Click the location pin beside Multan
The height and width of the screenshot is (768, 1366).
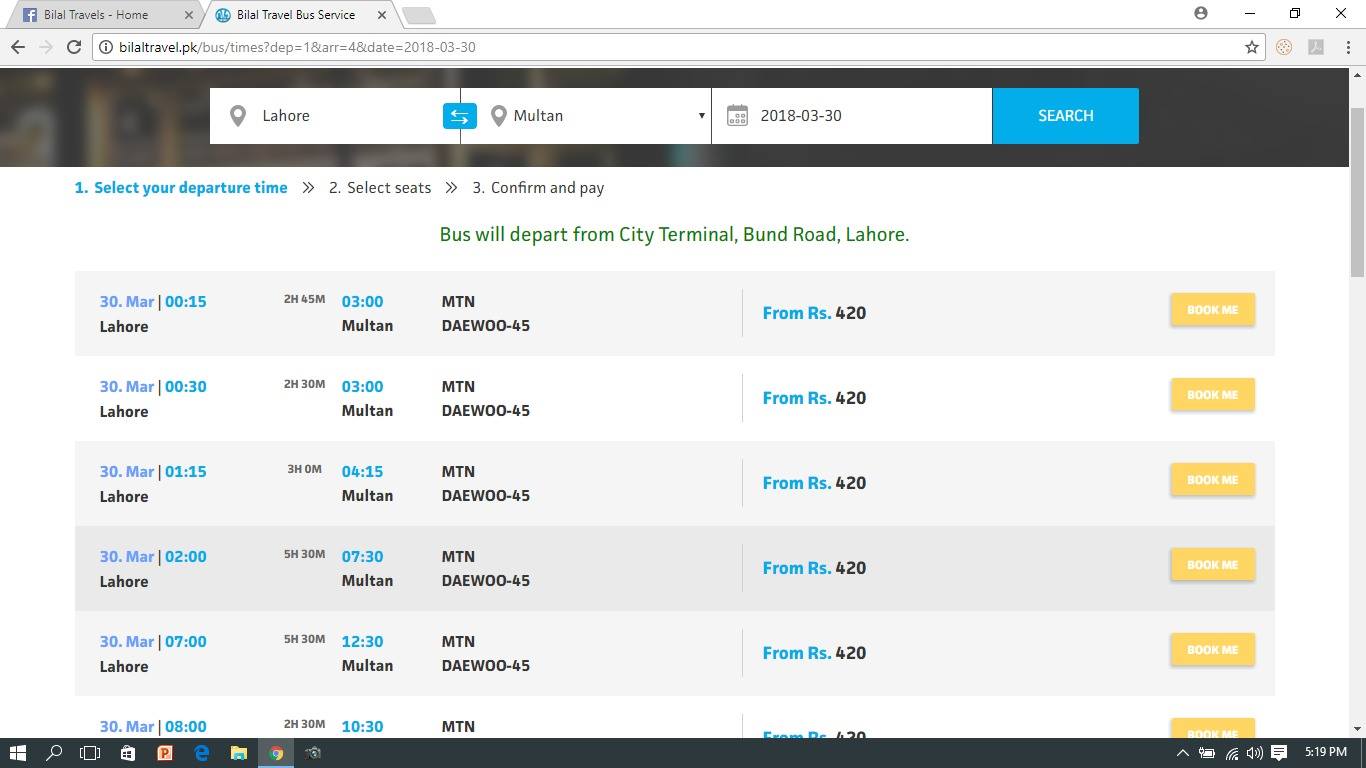tap(499, 116)
